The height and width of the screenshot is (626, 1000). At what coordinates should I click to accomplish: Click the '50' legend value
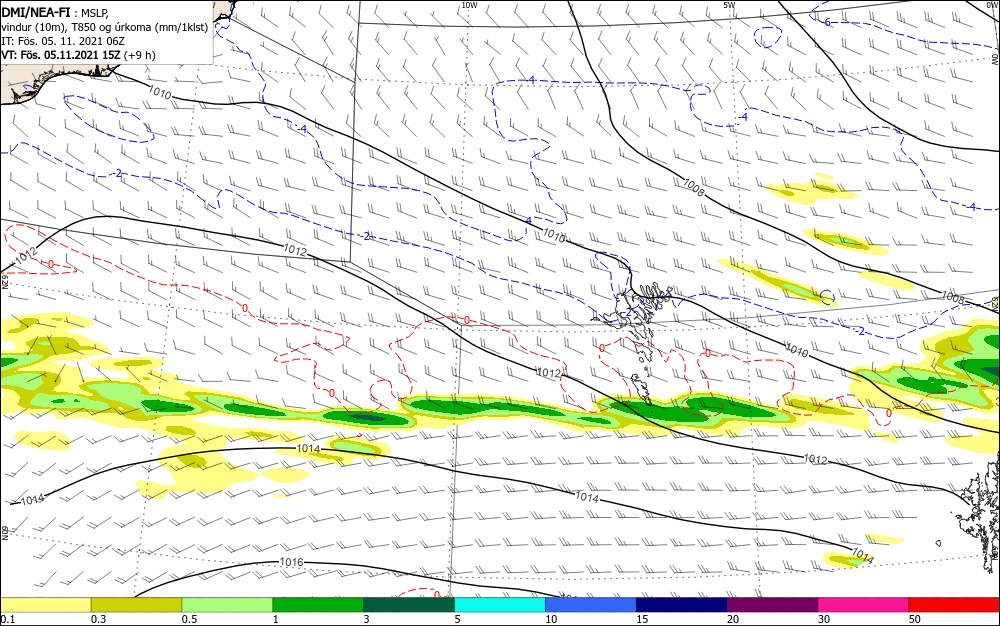[914, 619]
